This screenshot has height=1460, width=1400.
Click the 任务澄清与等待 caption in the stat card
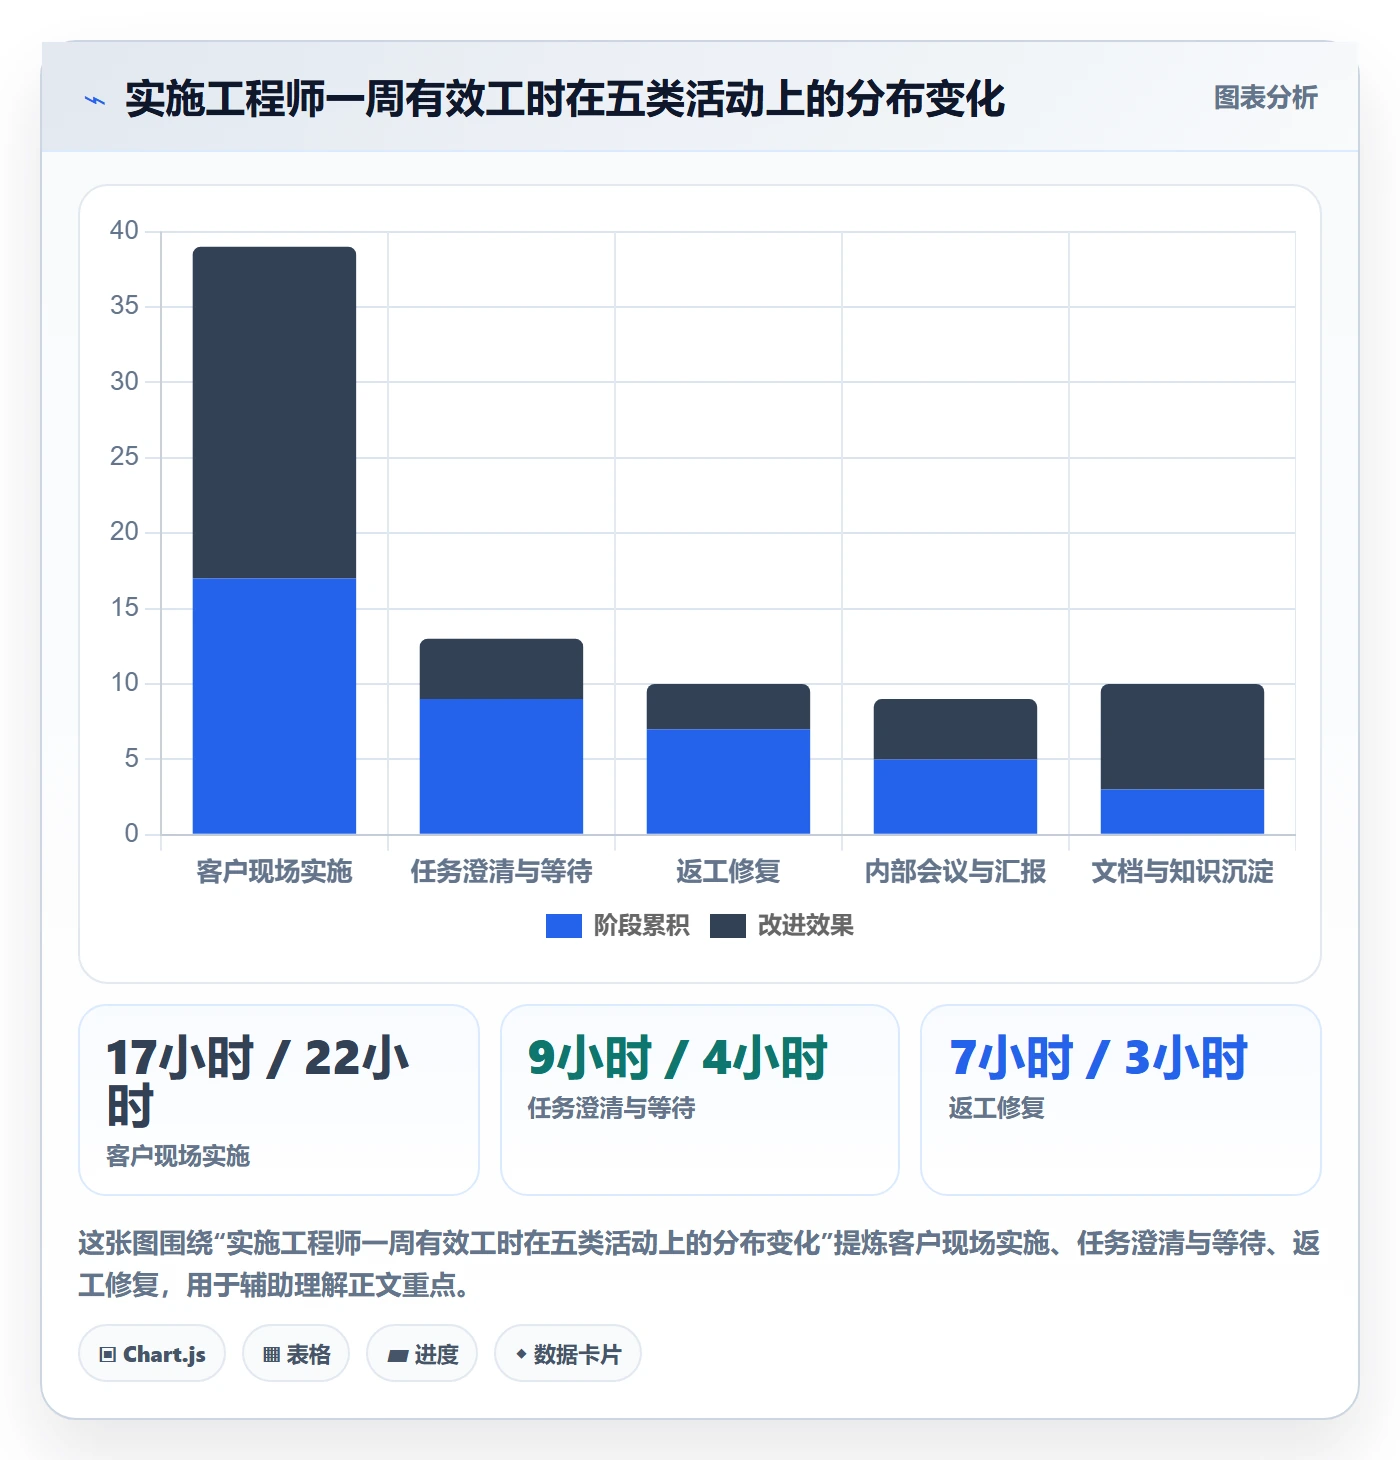(612, 1108)
